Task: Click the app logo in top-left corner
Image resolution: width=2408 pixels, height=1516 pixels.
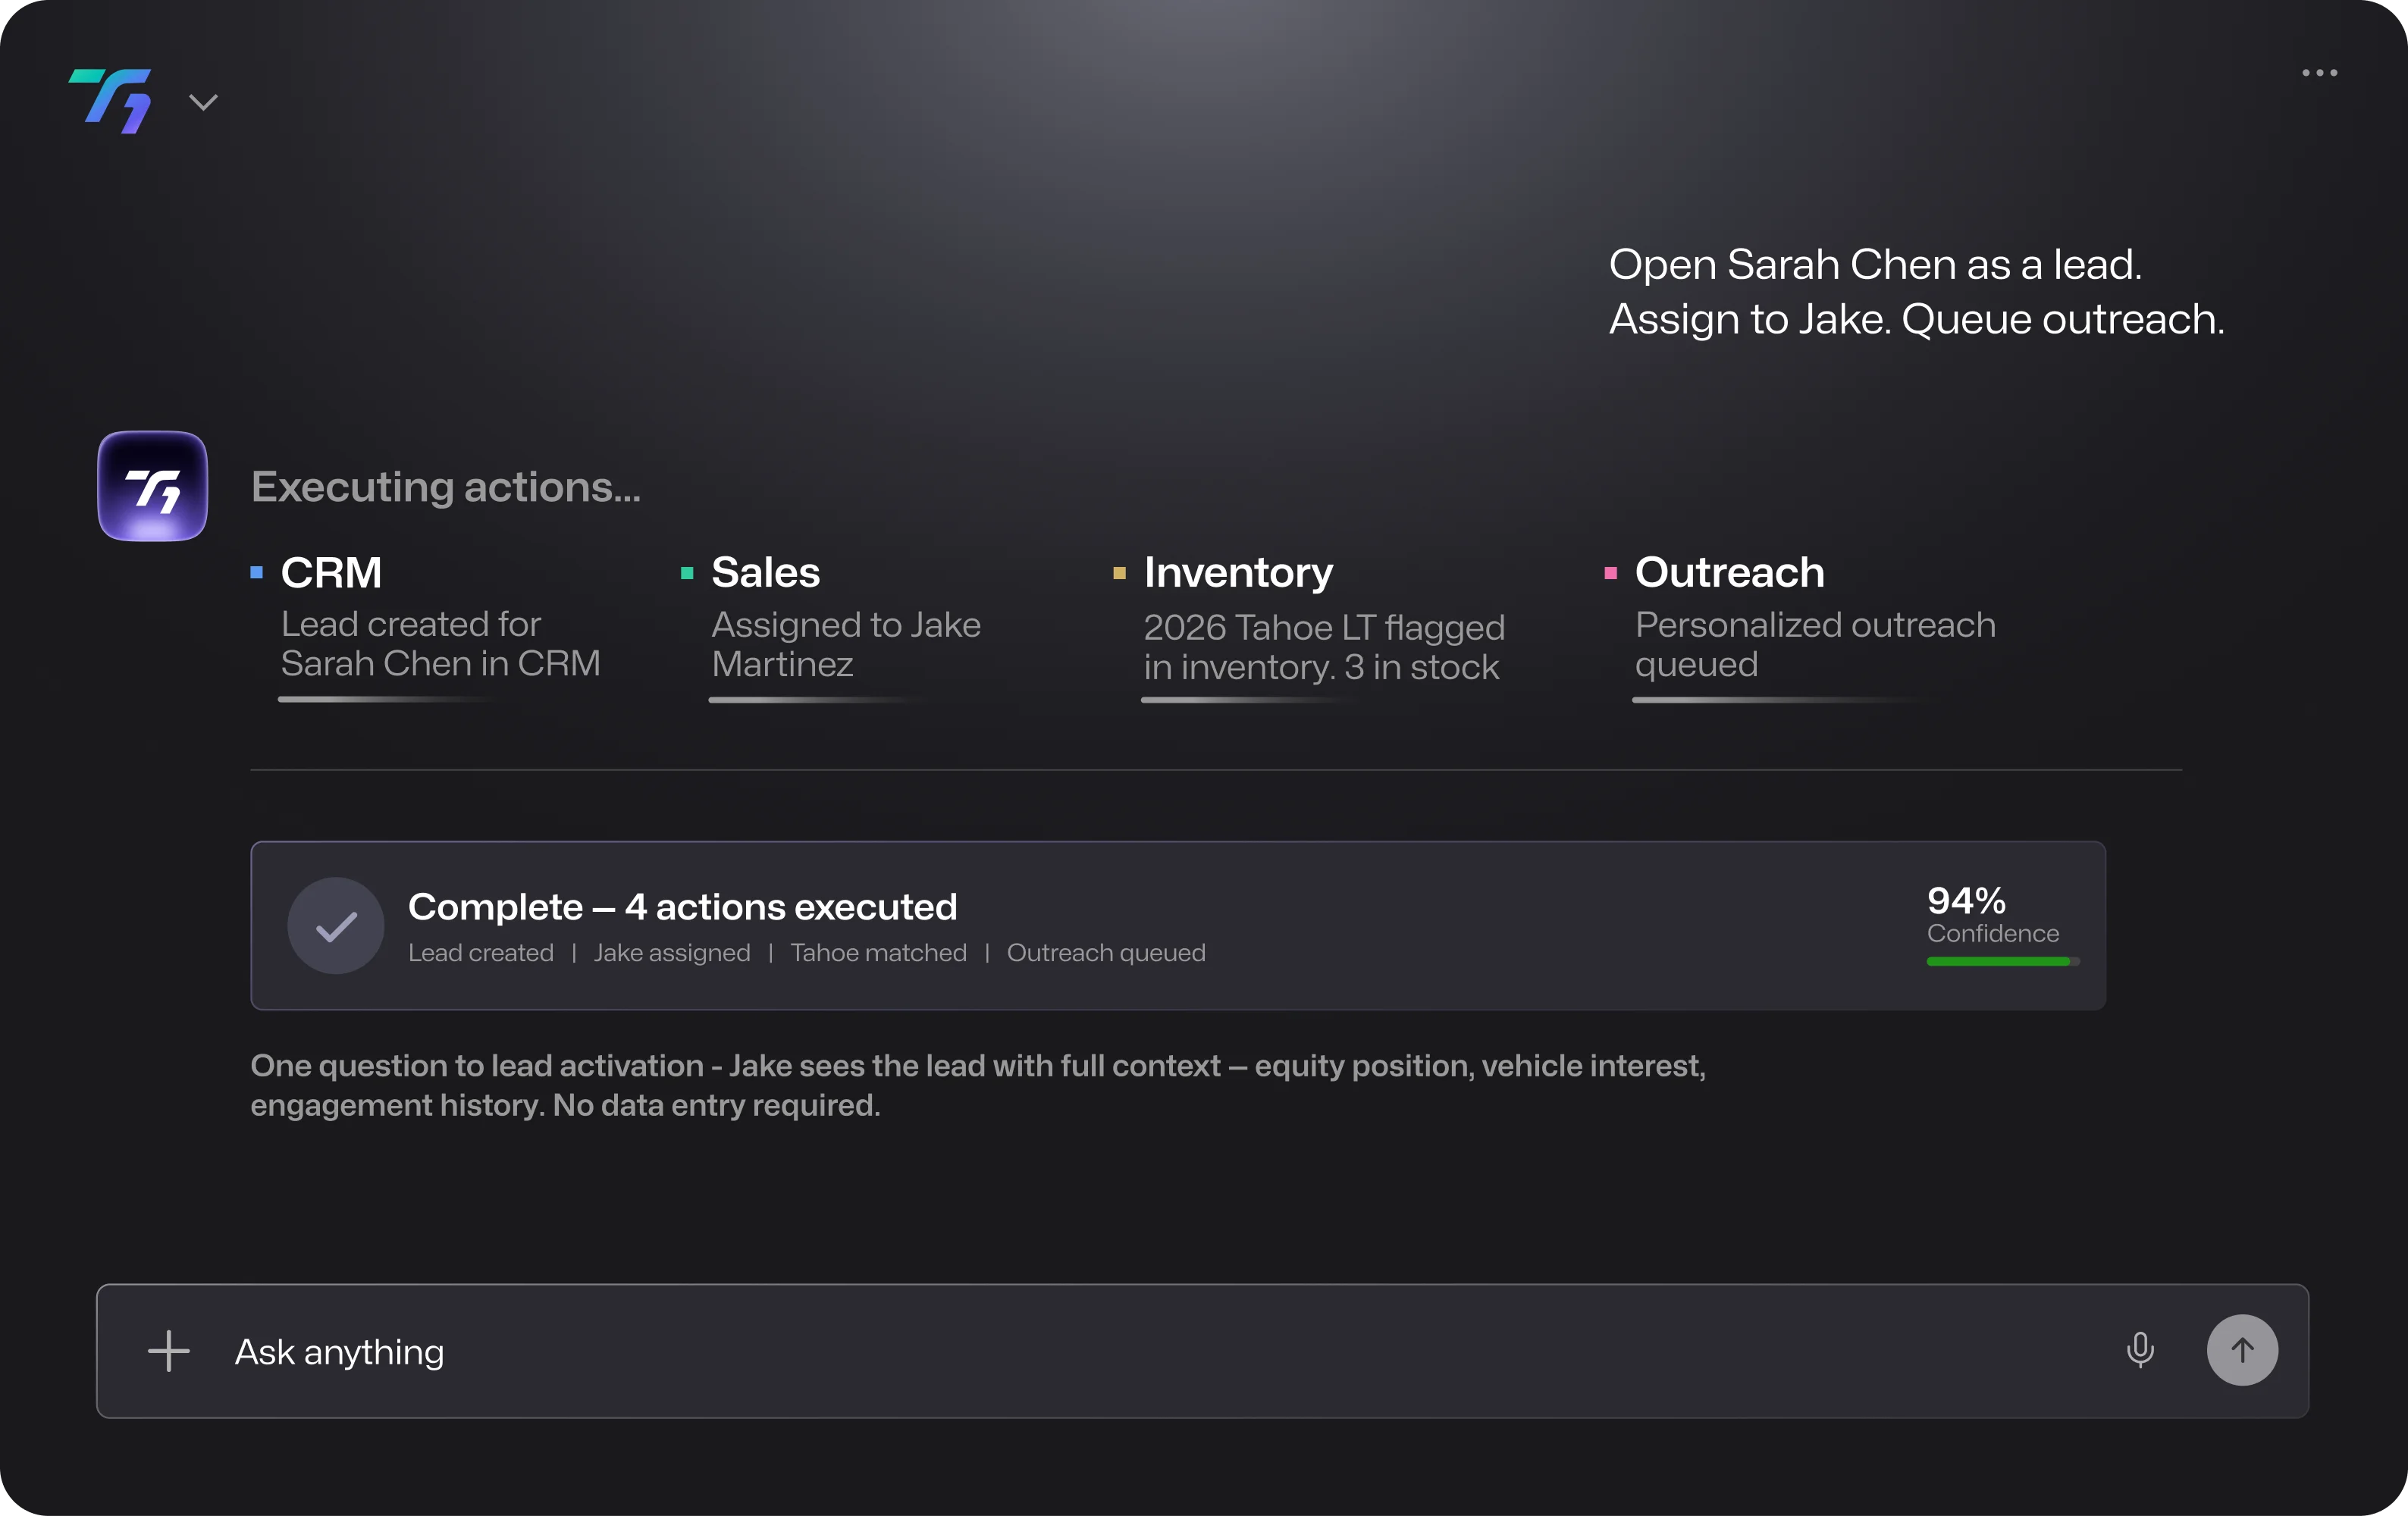Action: point(111,101)
